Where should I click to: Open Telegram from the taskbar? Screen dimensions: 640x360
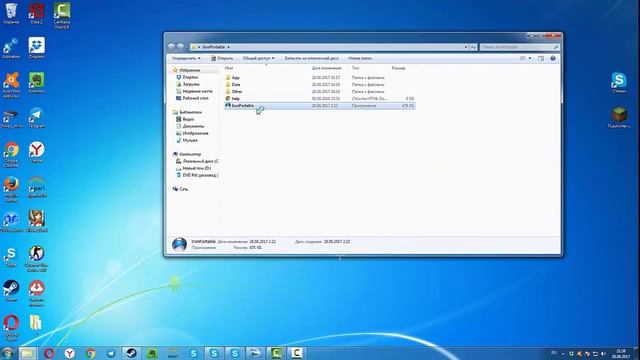(111, 353)
